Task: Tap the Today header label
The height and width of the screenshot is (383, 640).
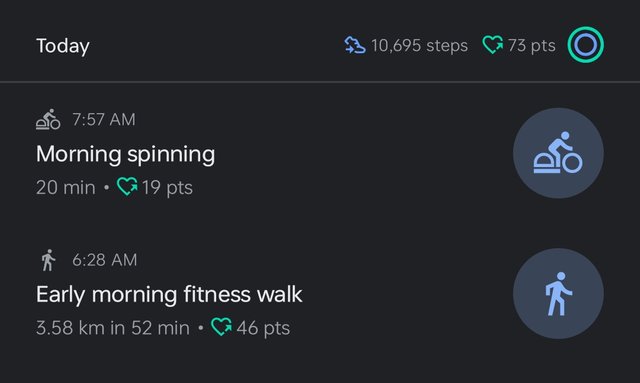Action: 63,46
